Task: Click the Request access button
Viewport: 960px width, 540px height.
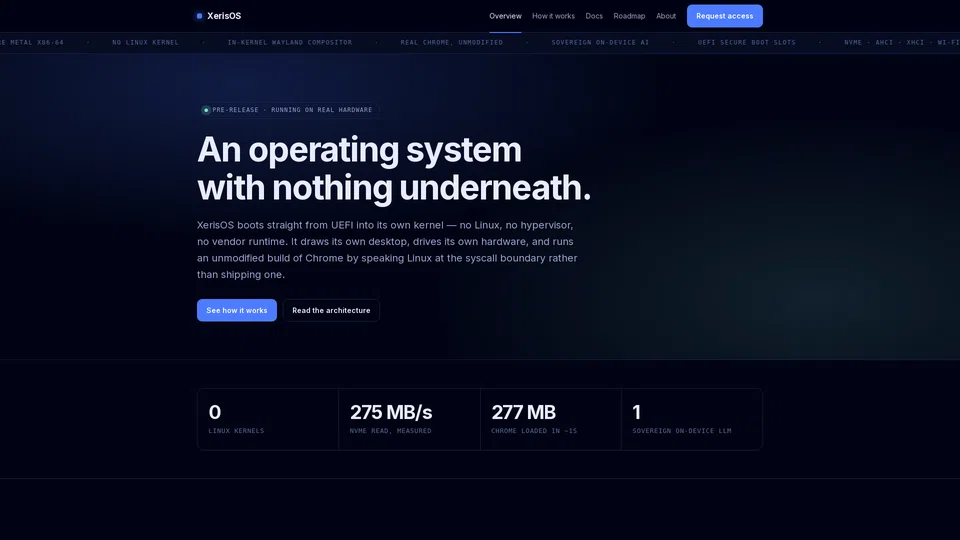Action: (x=724, y=16)
